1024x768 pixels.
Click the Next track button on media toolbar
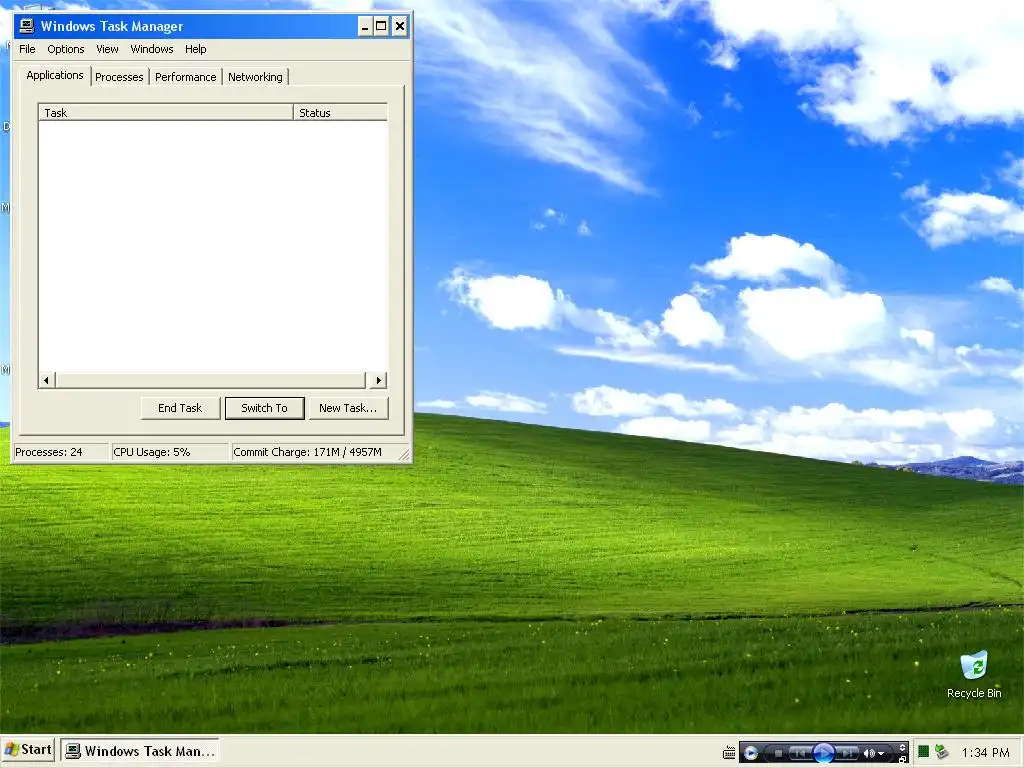coord(846,753)
